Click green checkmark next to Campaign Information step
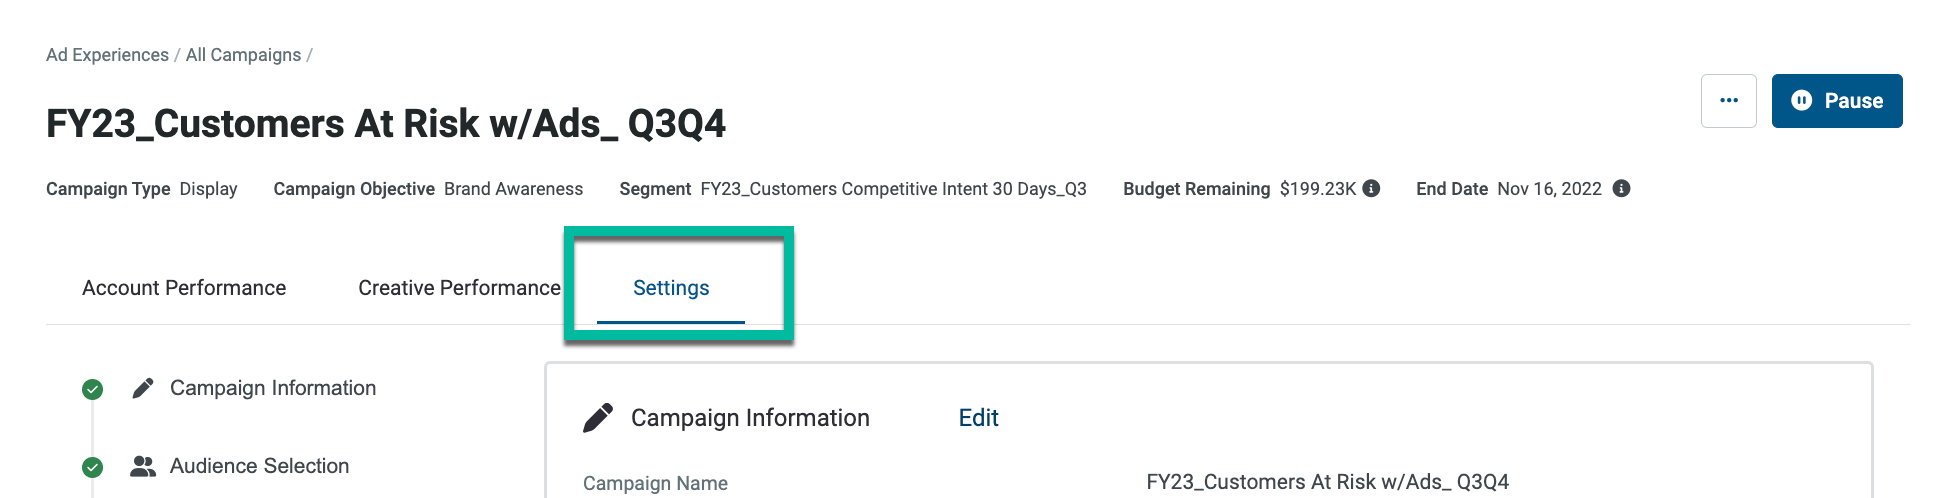Screen dimensions: 1942x498 tap(92, 389)
